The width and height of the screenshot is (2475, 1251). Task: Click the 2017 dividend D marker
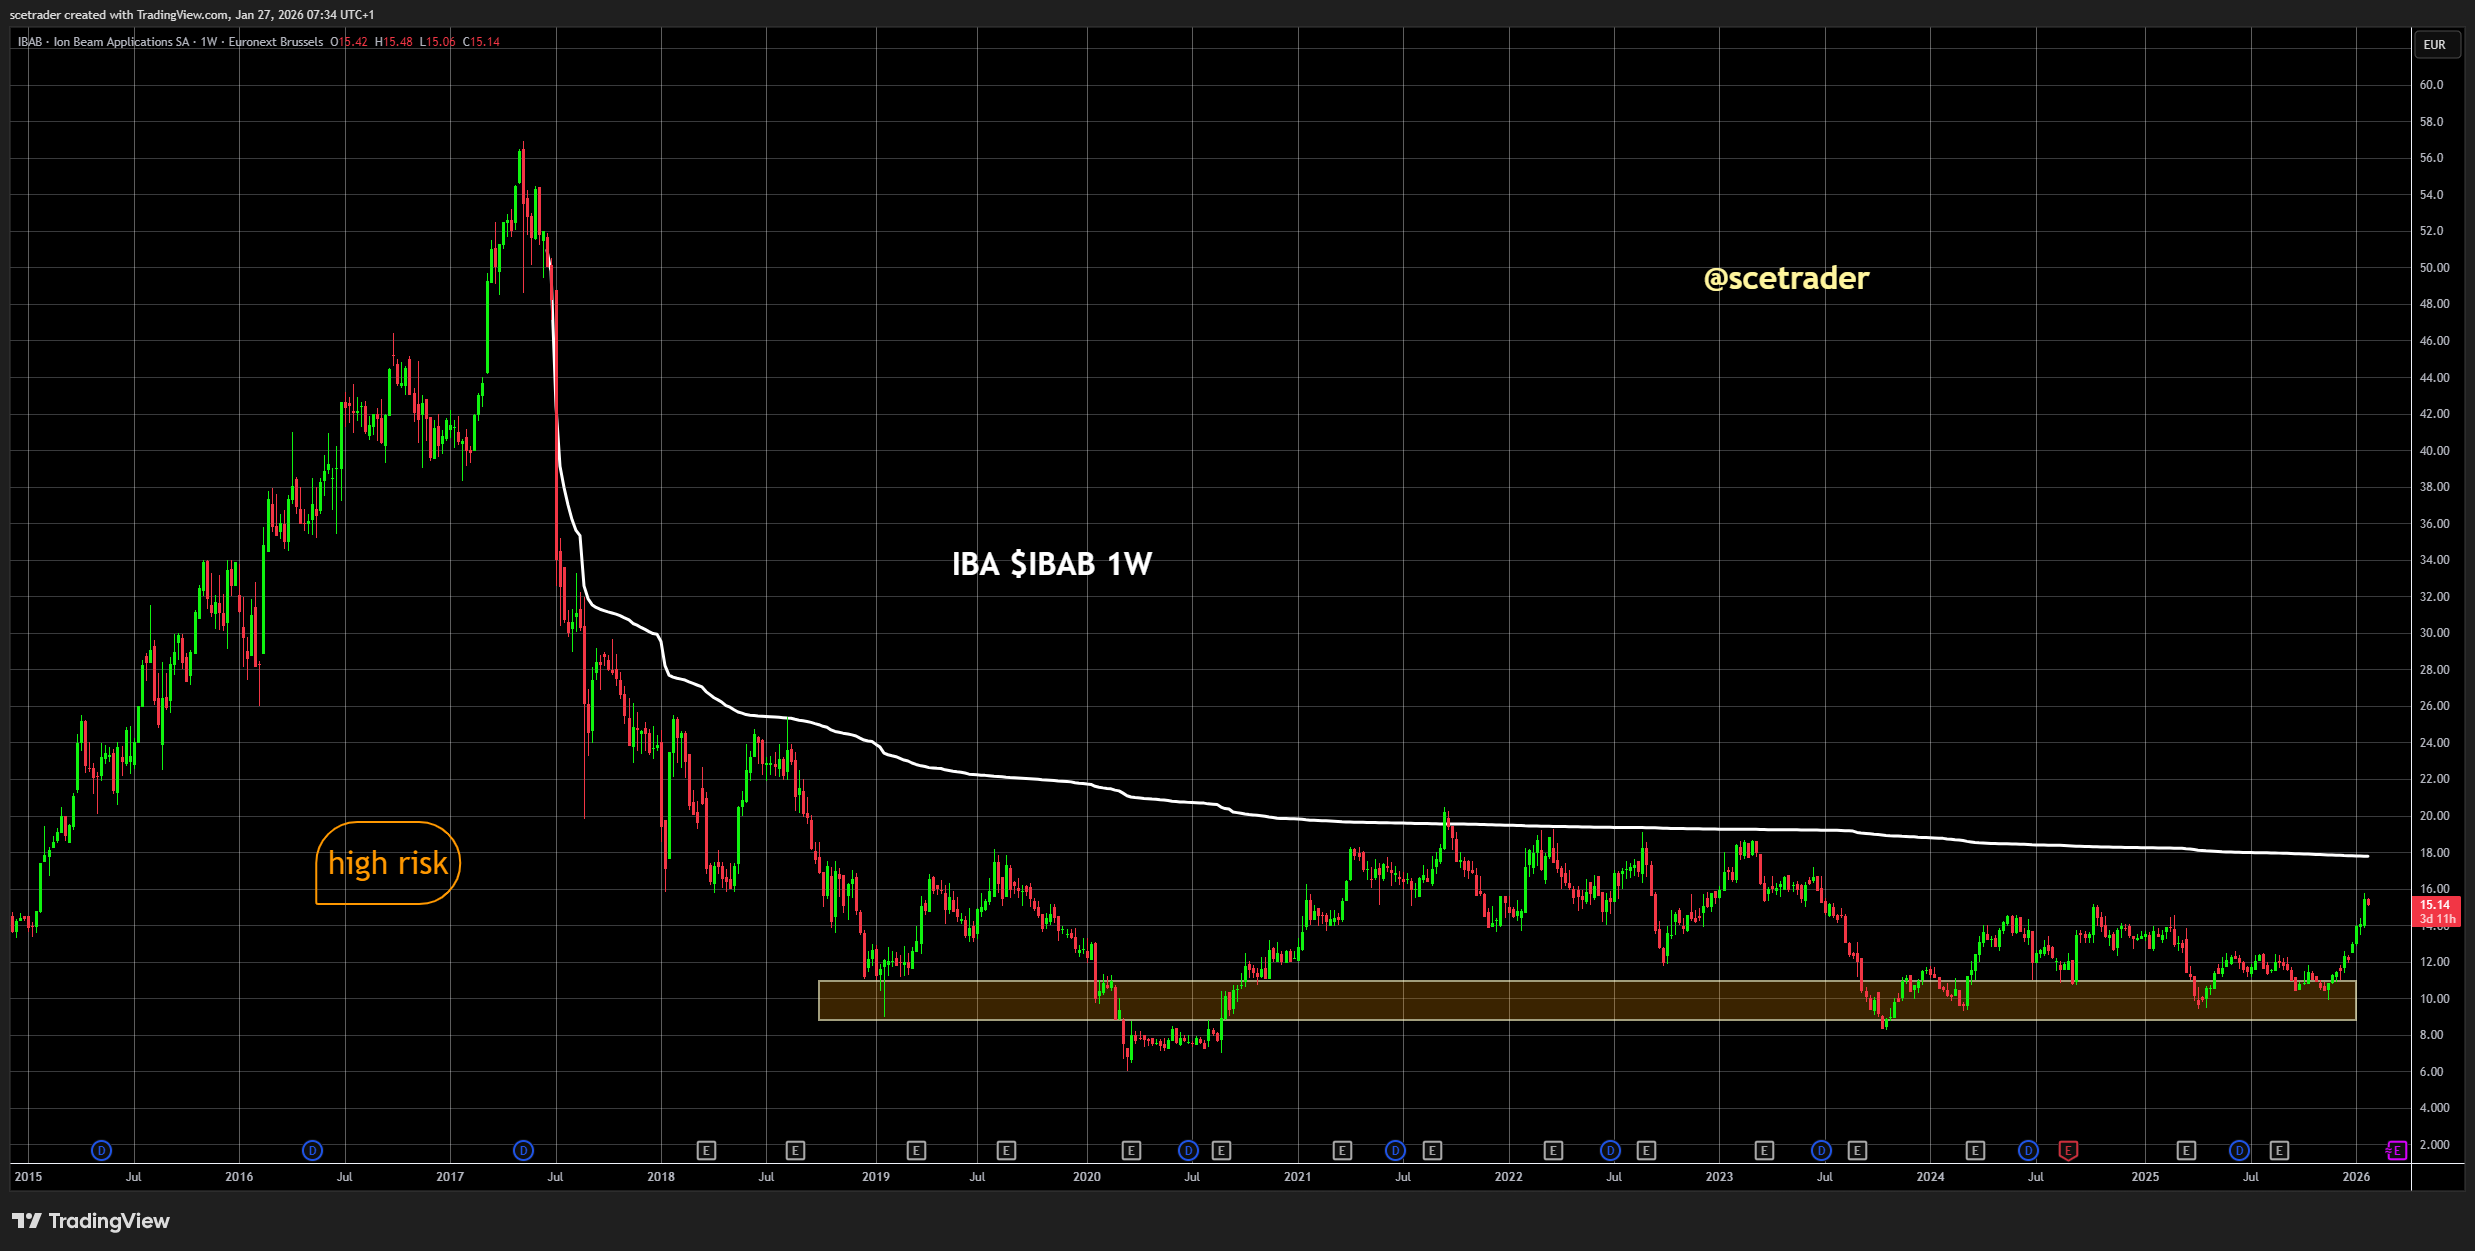pyautogui.click(x=523, y=1151)
